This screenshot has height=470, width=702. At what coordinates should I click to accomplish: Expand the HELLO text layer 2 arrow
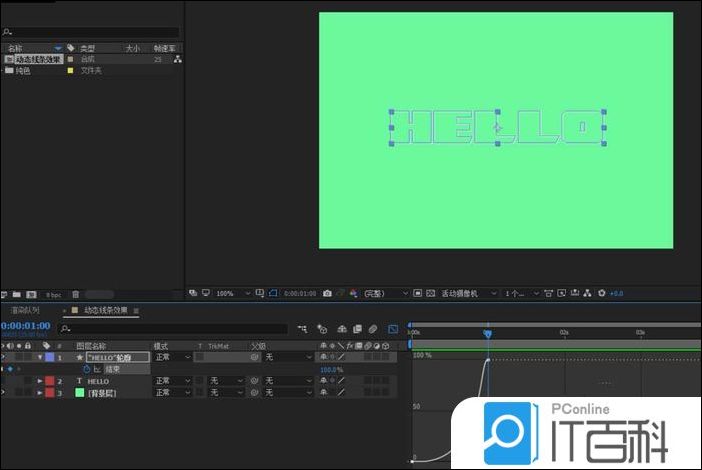click(x=40, y=381)
